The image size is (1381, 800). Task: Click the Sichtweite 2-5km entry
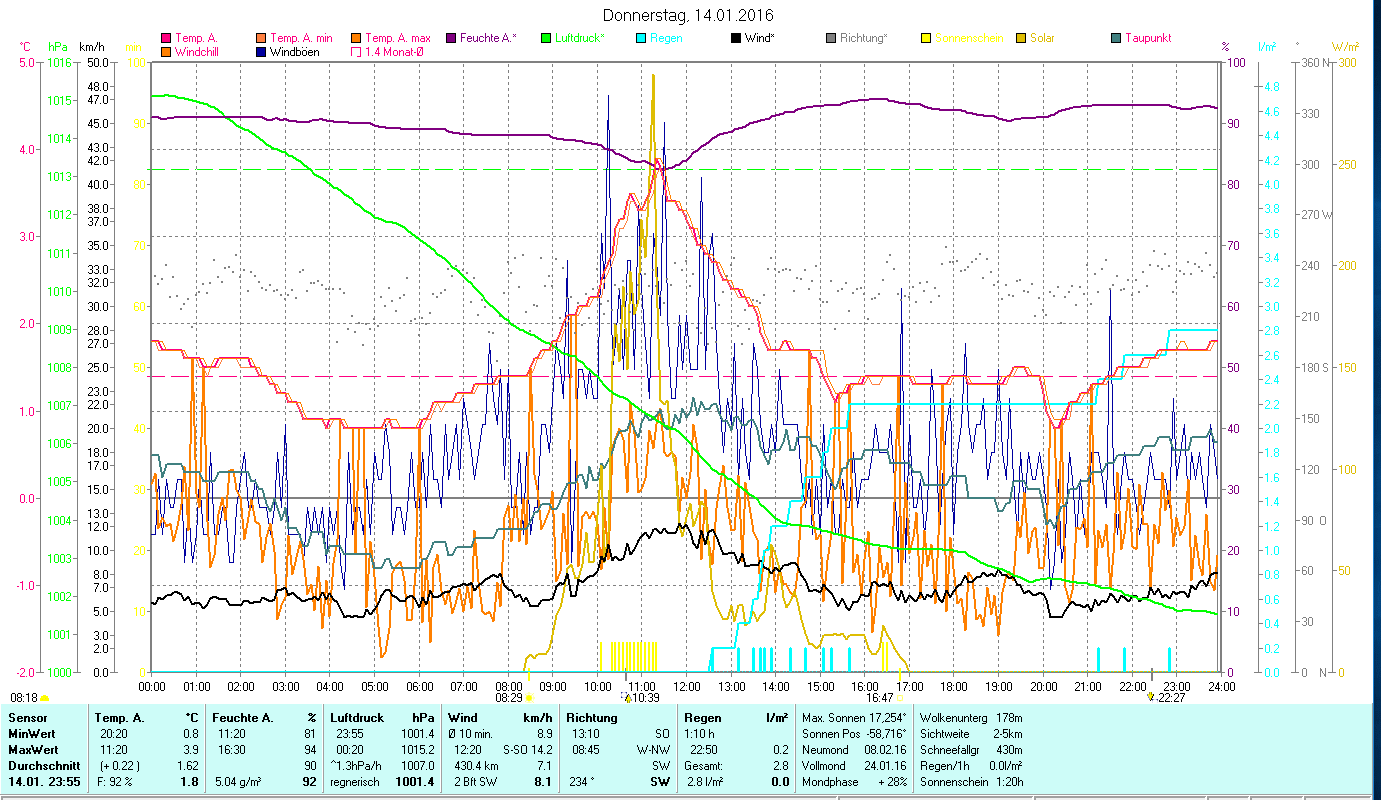point(971,733)
